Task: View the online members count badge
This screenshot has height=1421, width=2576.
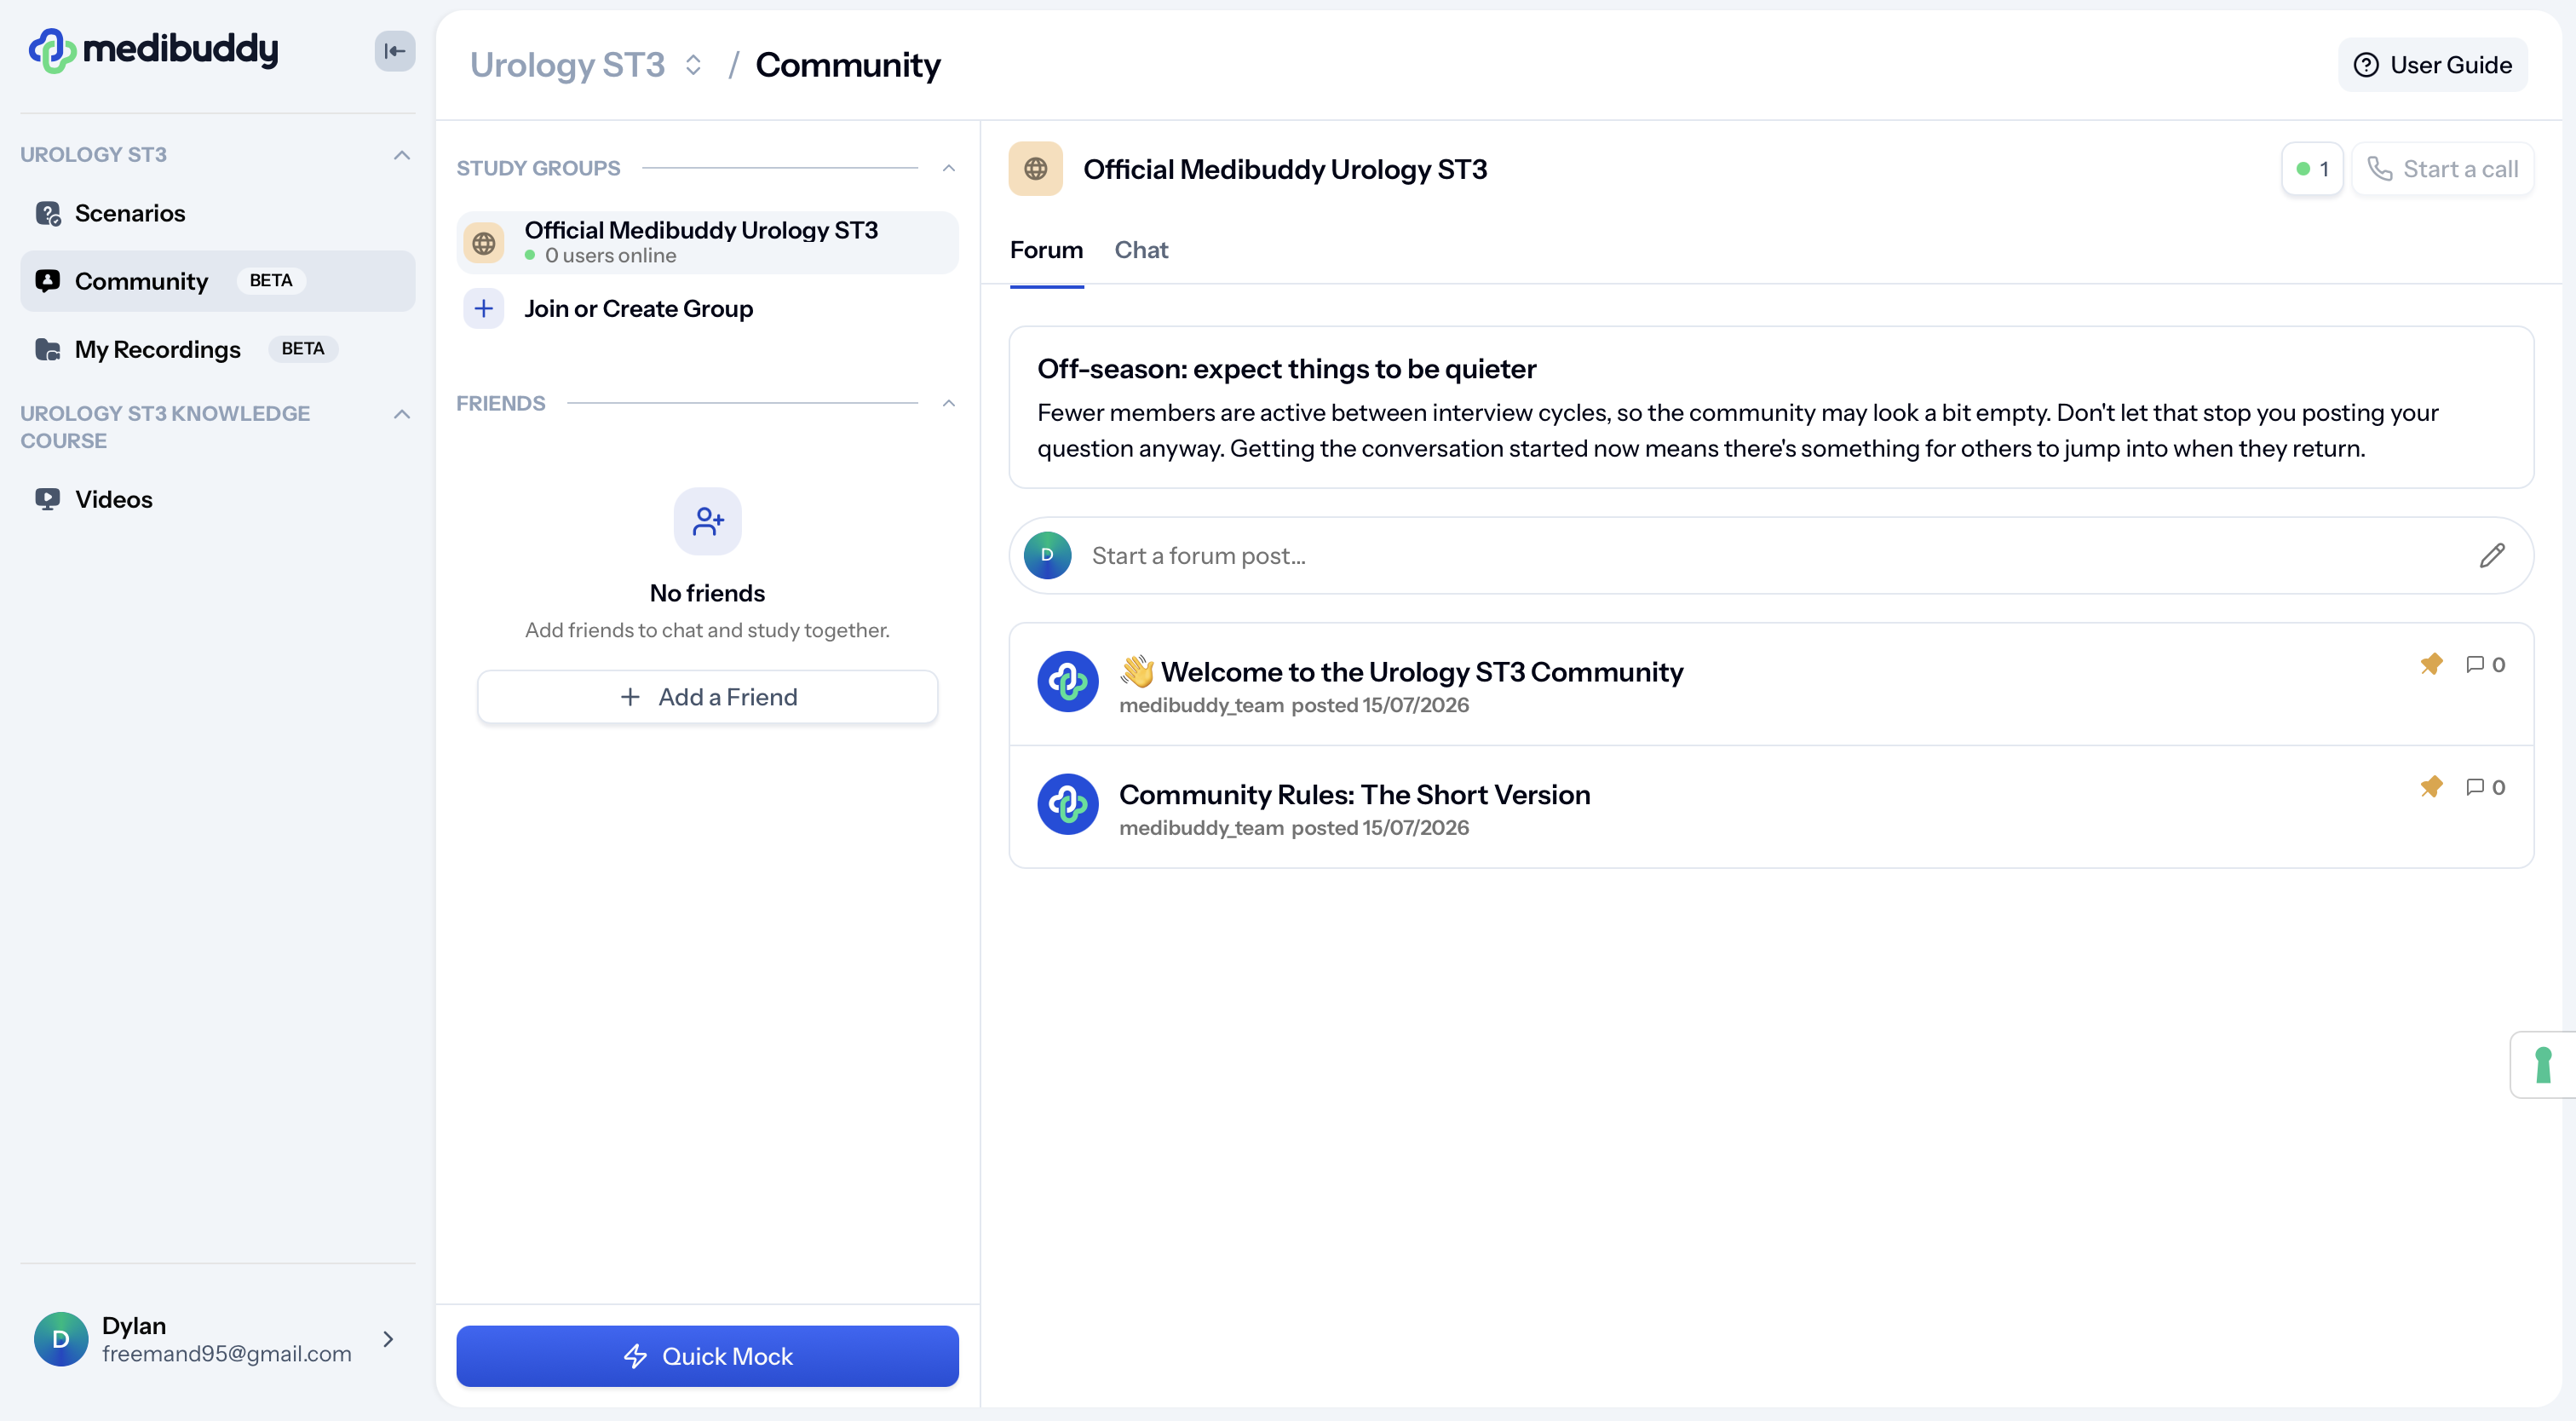Action: (x=2312, y=169)
